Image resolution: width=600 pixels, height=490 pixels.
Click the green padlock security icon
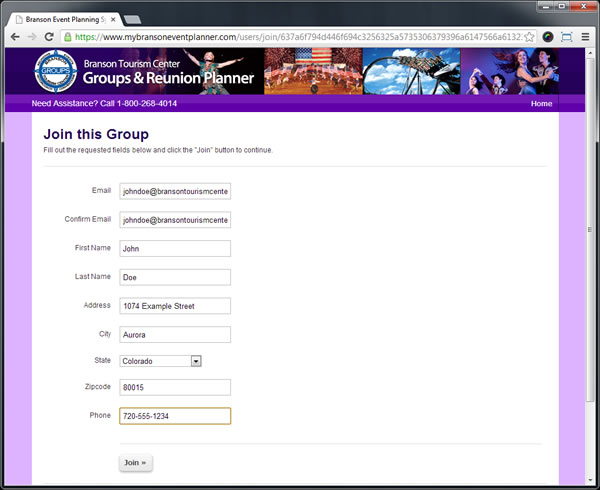click(68, 37)
